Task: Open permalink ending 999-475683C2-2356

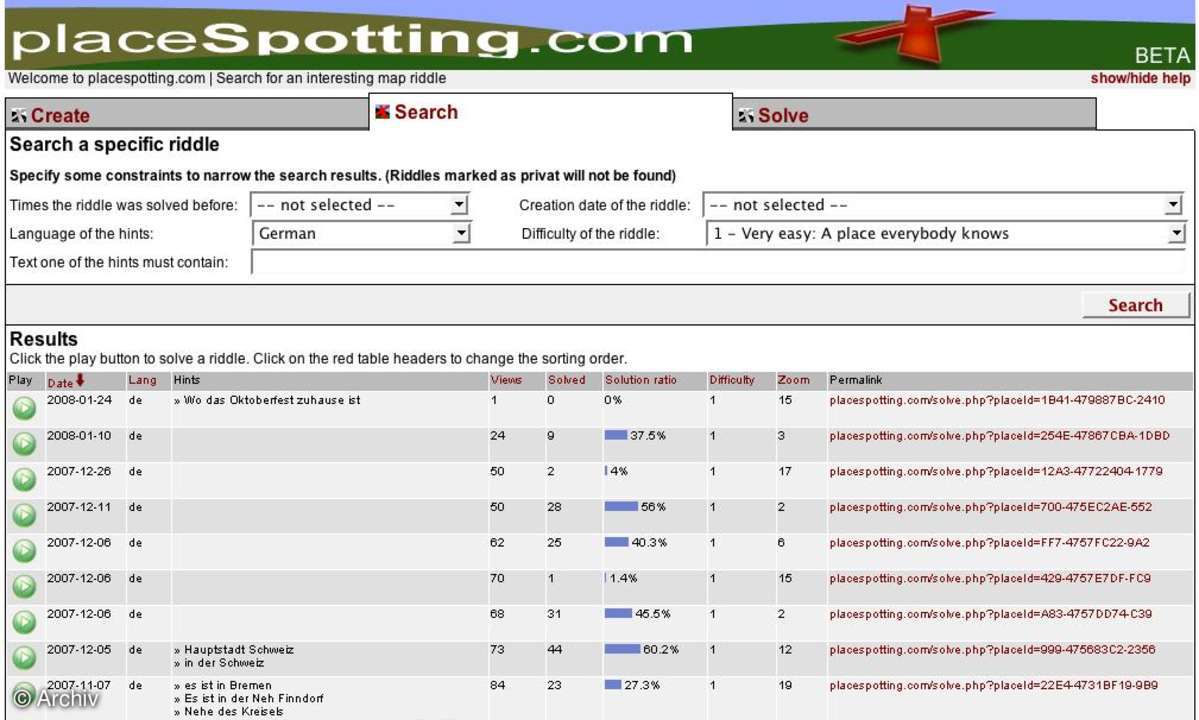Action: pyautogui.click(x=992, y=650)
